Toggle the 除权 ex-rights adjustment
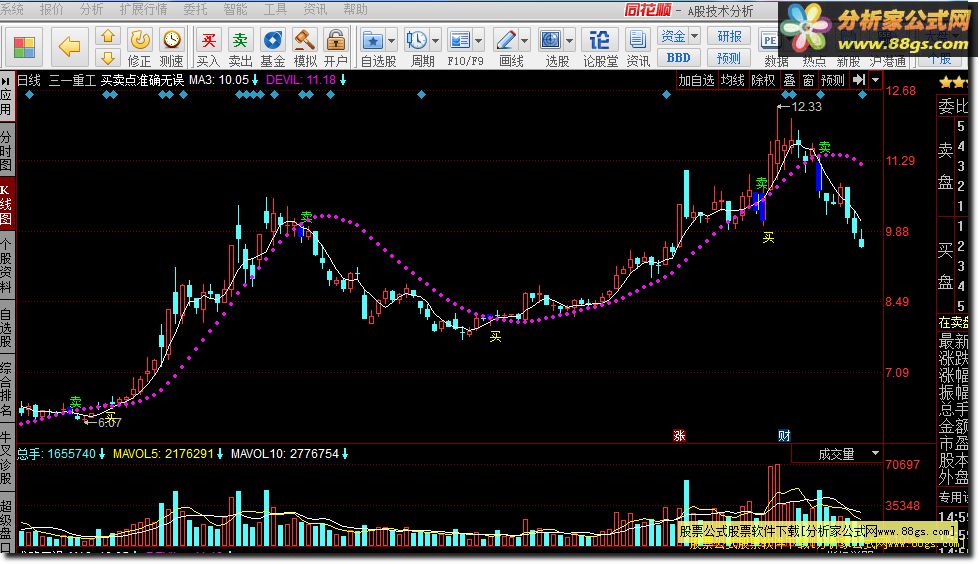This screenshot has height=564, width=980. [x=763, y=80]
